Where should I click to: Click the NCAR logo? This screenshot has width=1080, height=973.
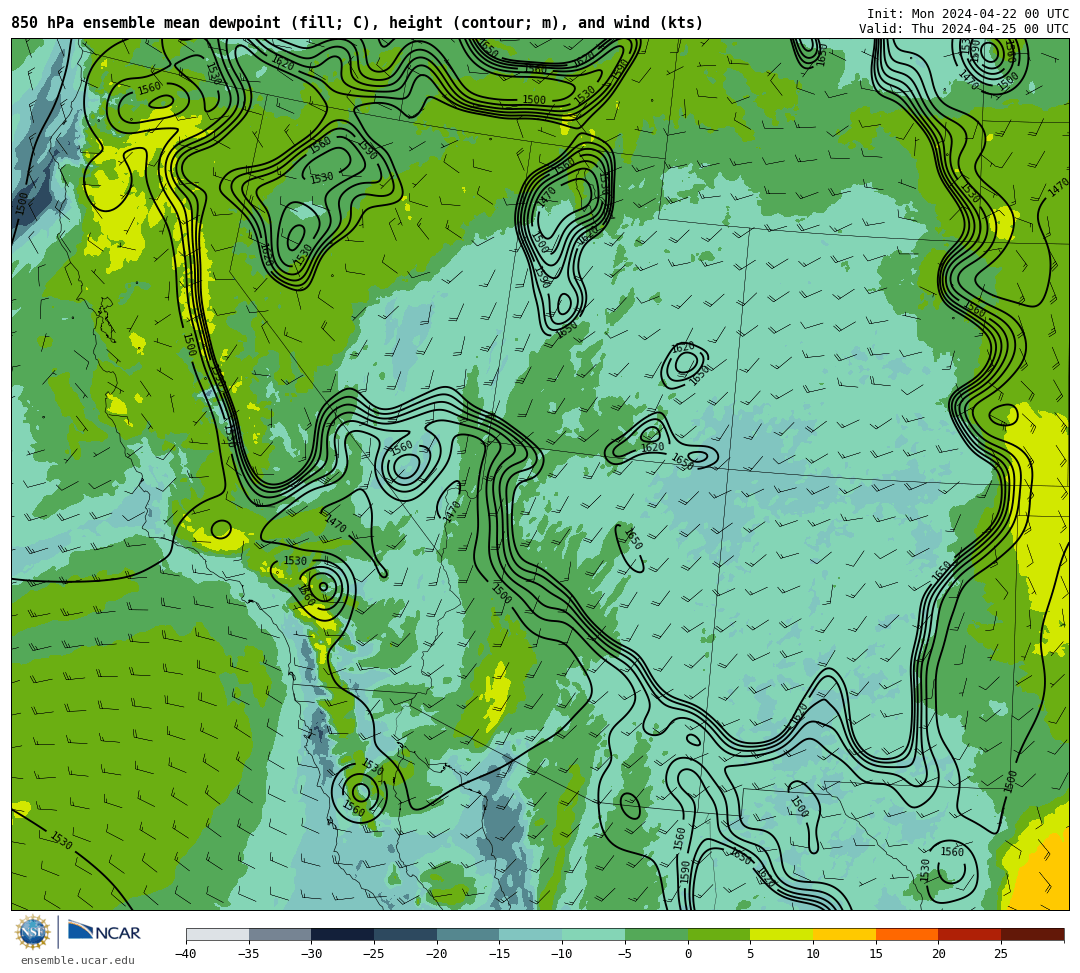tap(104, 931)
